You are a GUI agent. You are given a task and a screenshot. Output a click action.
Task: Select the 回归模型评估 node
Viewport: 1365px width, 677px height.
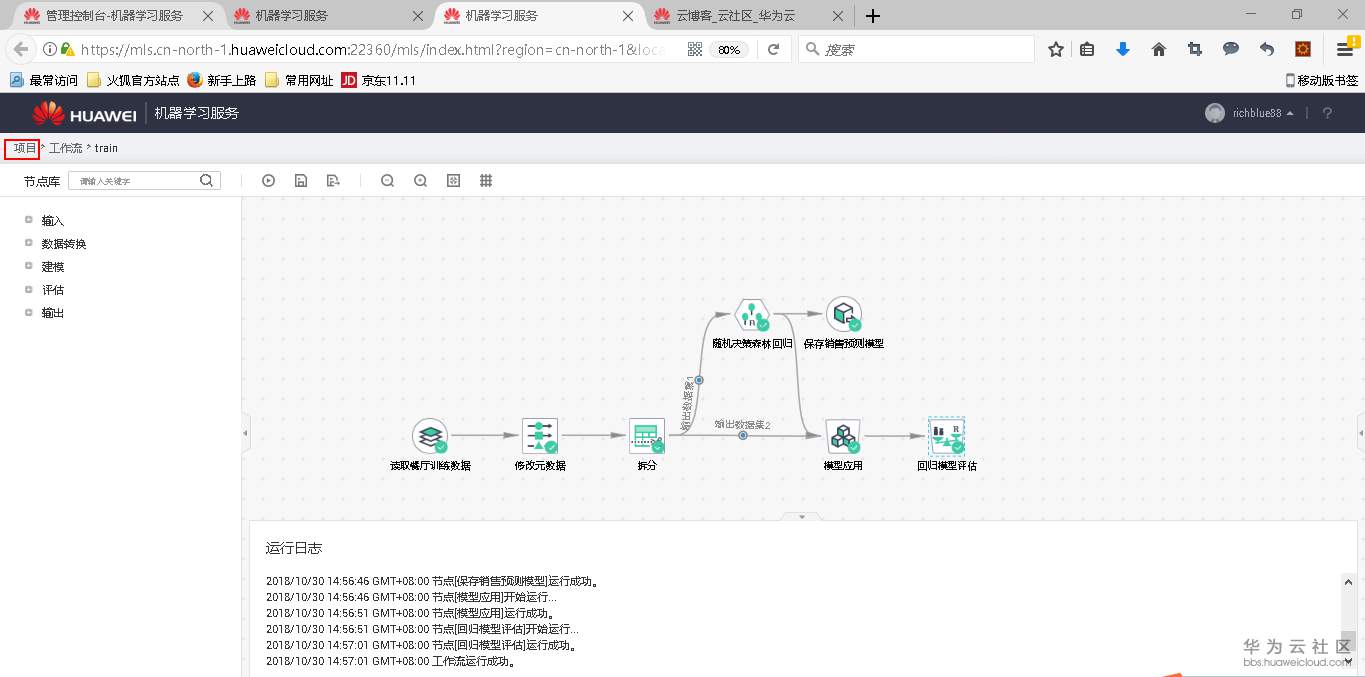pyautogui.click(x=946, y=436)
